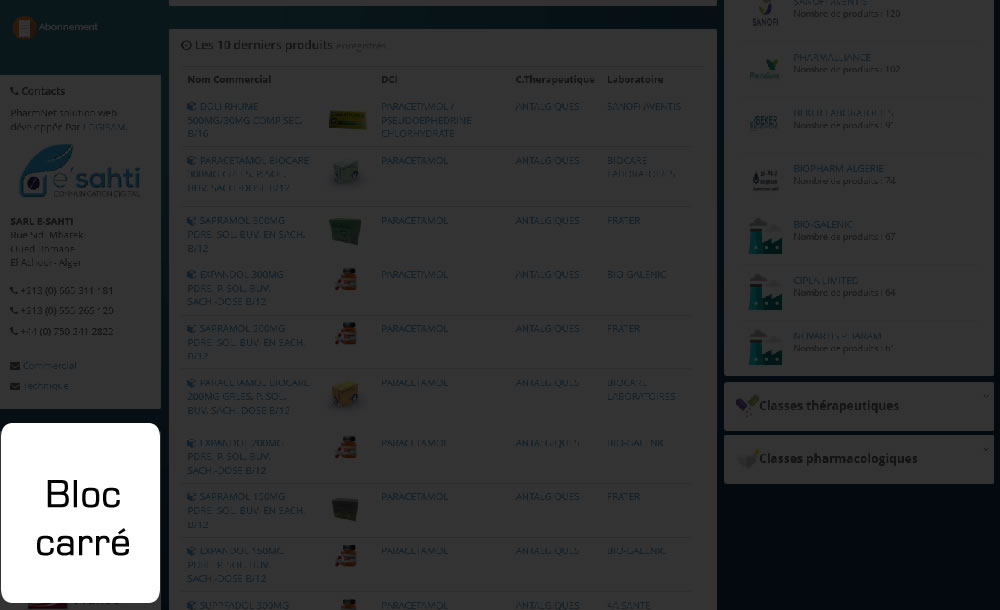Viewport: 1000px width, 610px height.
Task: Click FRATER in the SAPRAMOL 150MG row
Action: click(x=624, y=496)
